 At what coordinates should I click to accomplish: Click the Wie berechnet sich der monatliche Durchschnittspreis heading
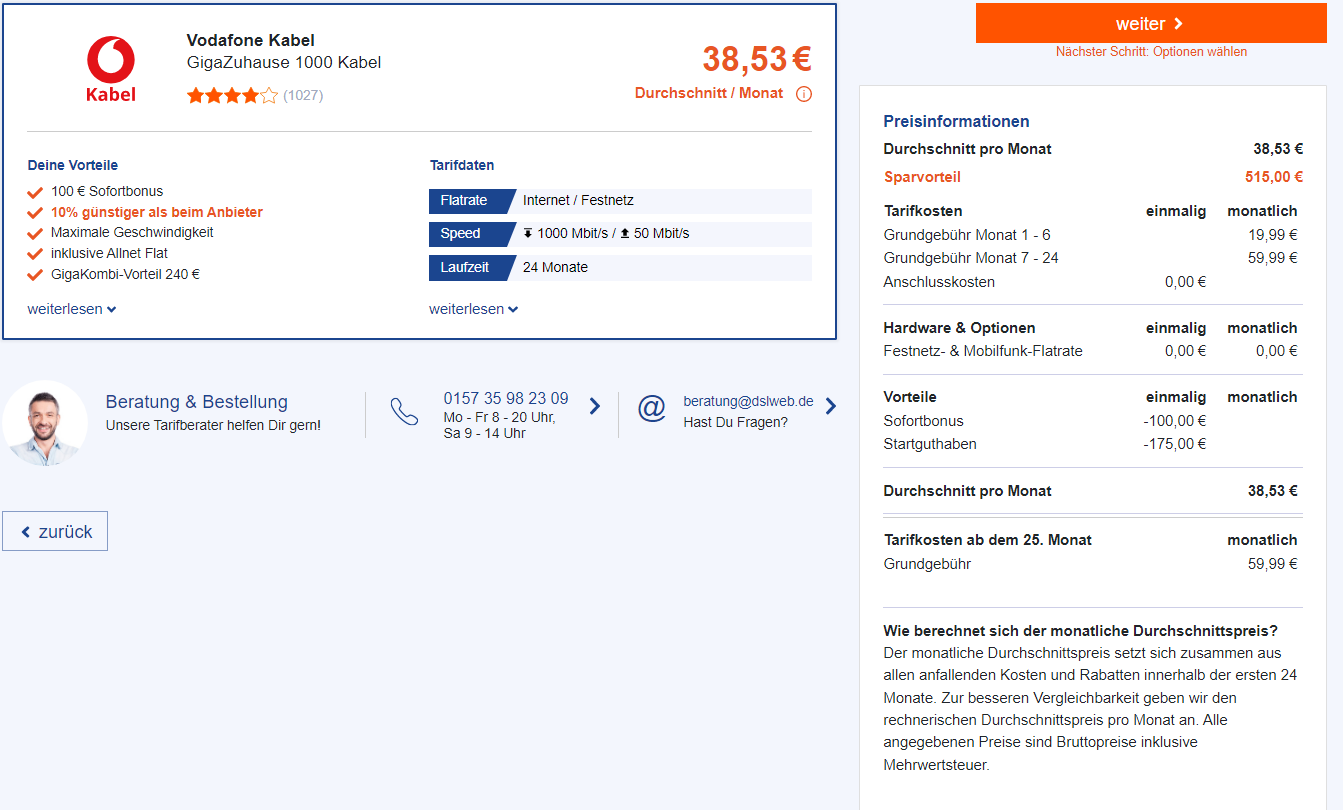[x=1081, y=631]
